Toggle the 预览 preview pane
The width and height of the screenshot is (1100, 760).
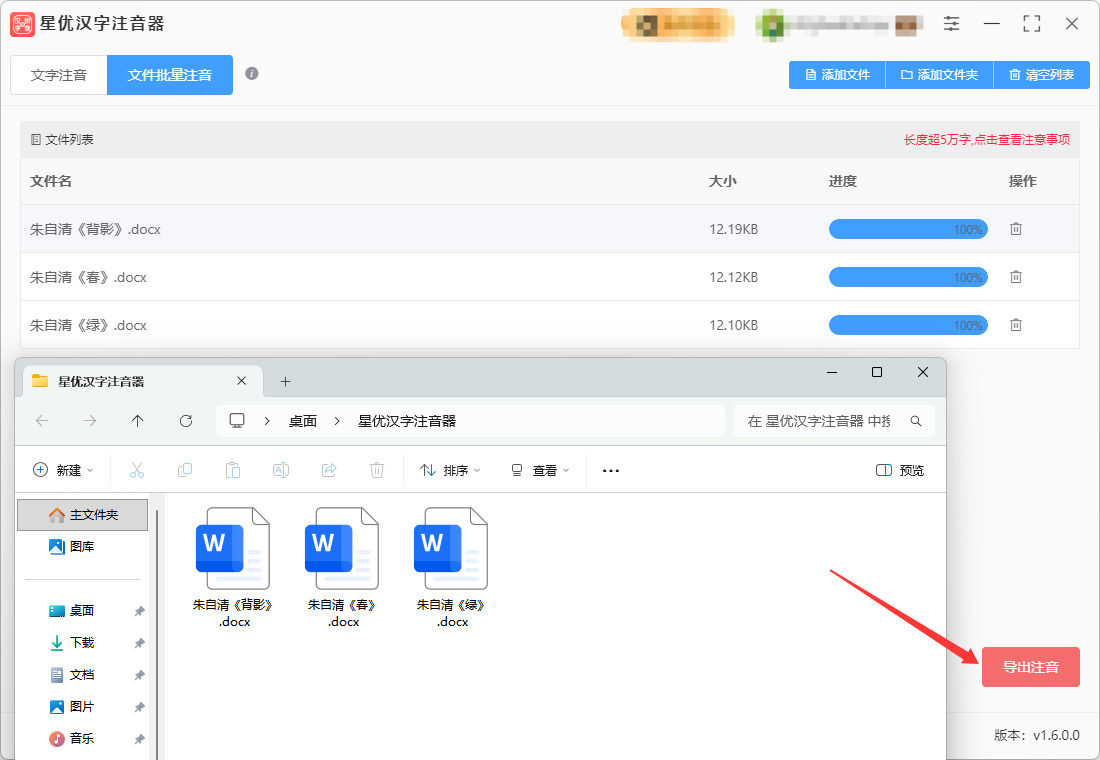[900, 470]
